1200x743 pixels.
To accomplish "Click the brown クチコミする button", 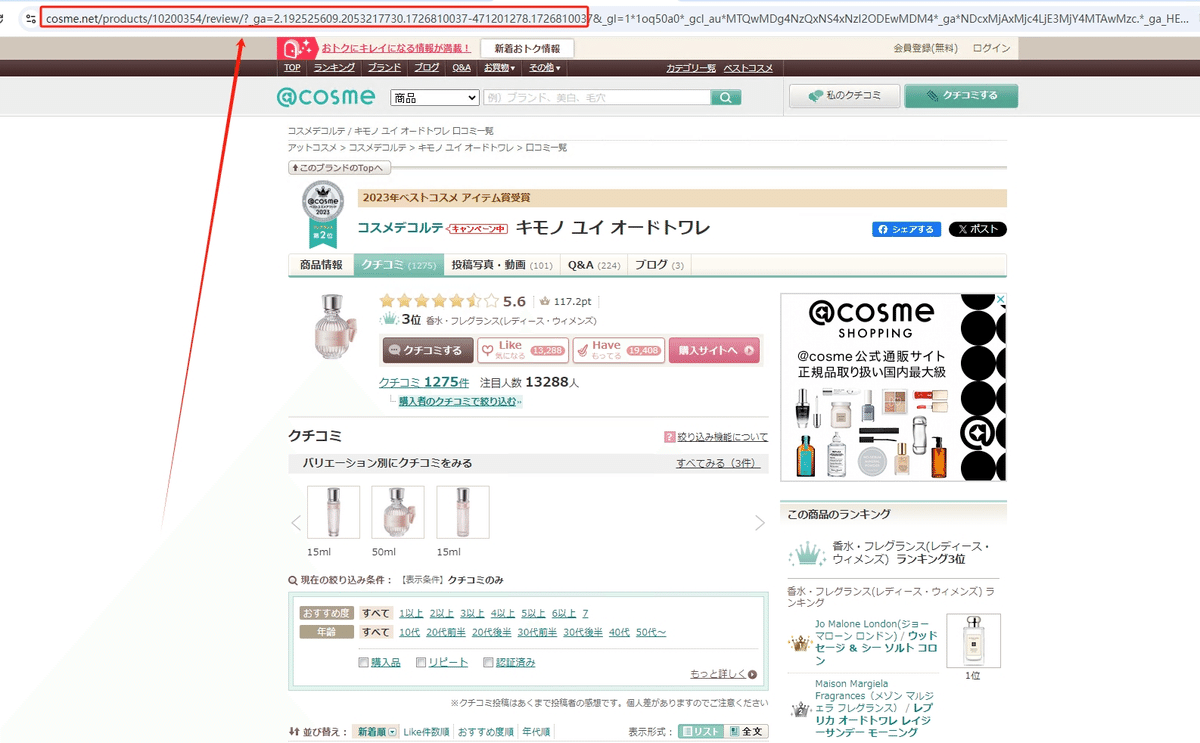I will click(428, 350).
